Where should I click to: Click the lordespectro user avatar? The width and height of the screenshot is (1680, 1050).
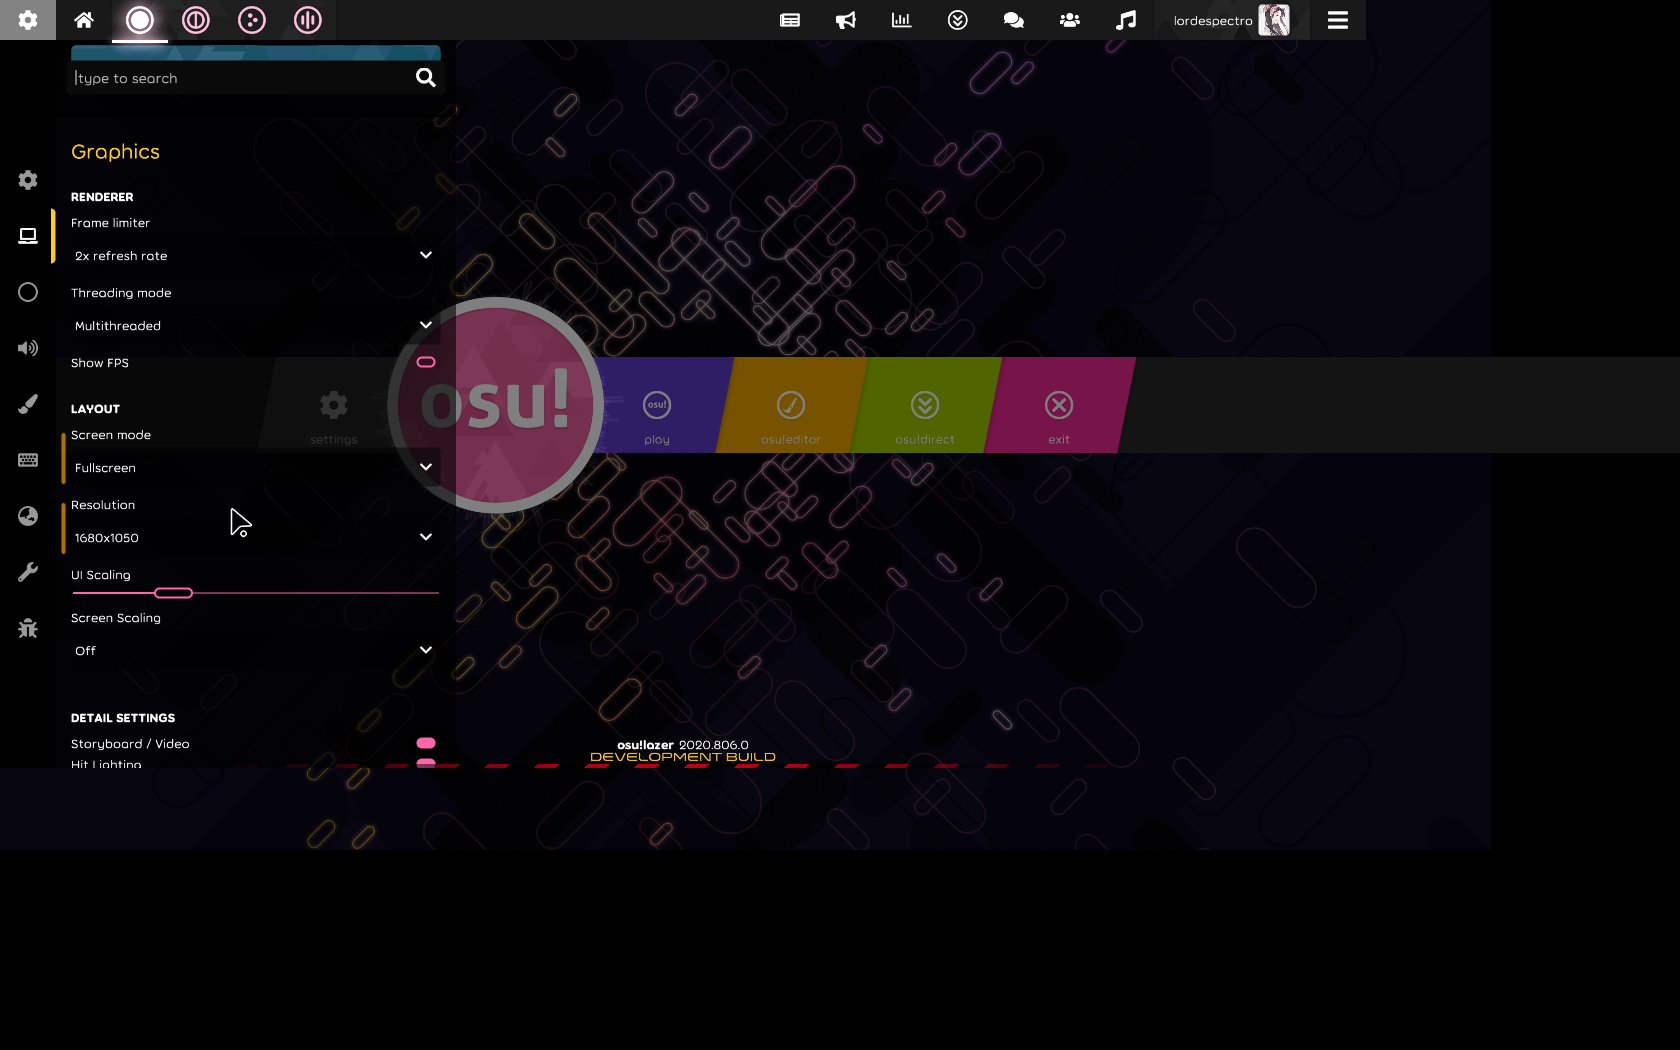coord(1274,20)
